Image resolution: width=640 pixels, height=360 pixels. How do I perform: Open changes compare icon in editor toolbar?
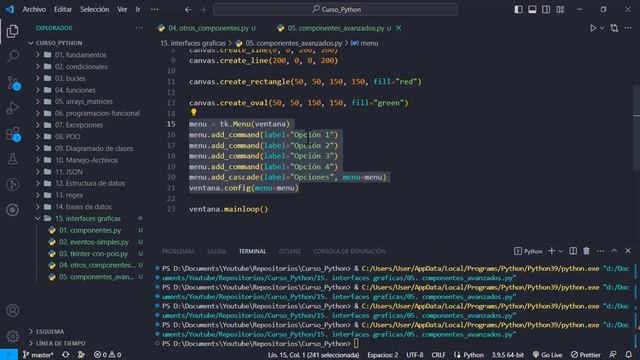point(614,28)
